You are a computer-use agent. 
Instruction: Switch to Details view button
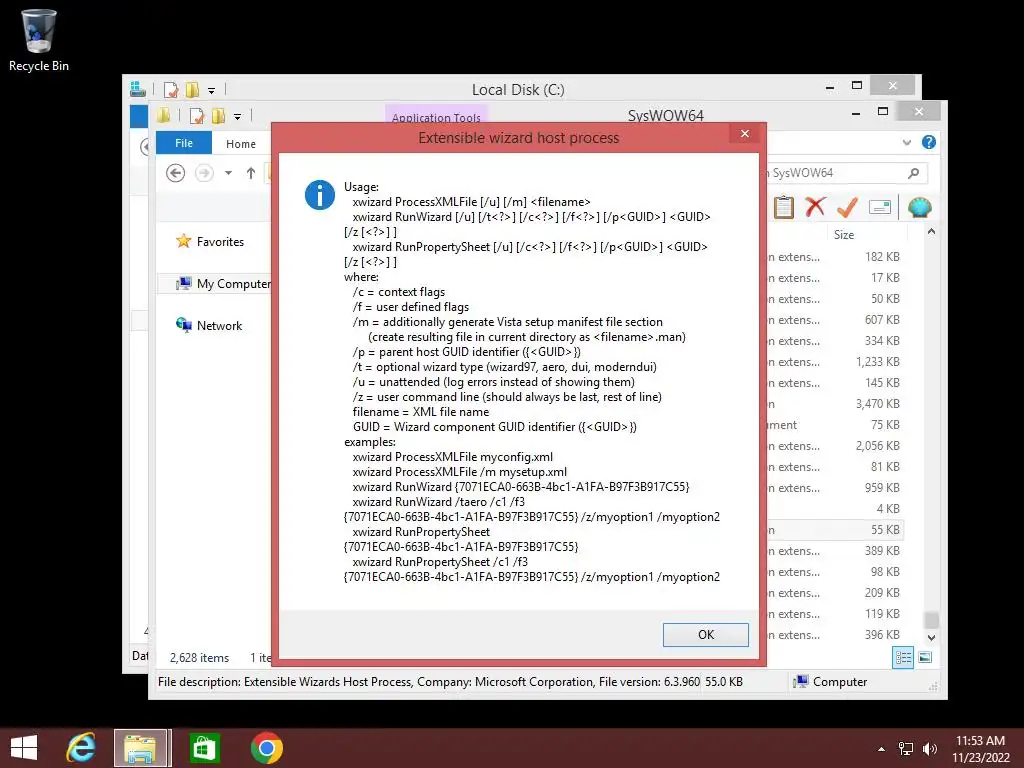[903, 658]
